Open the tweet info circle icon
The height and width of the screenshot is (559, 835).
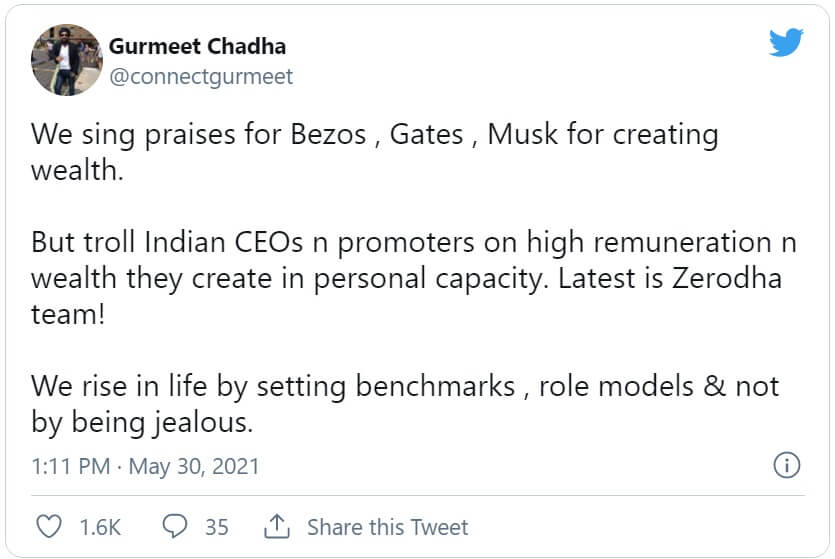tap(787, 465)
